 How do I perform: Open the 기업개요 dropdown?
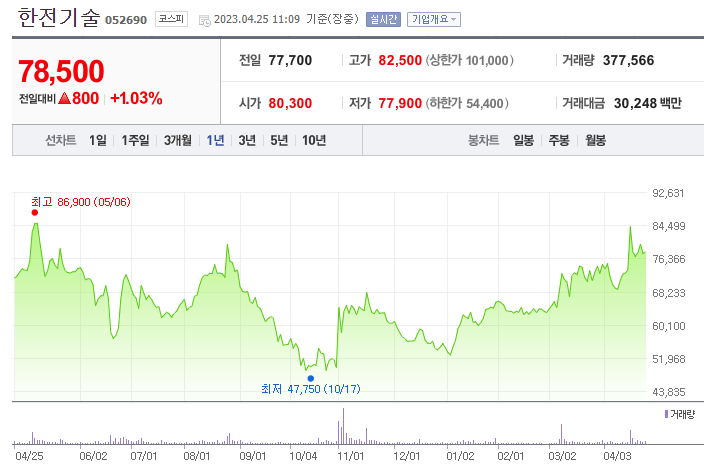[x=434, y=19]
